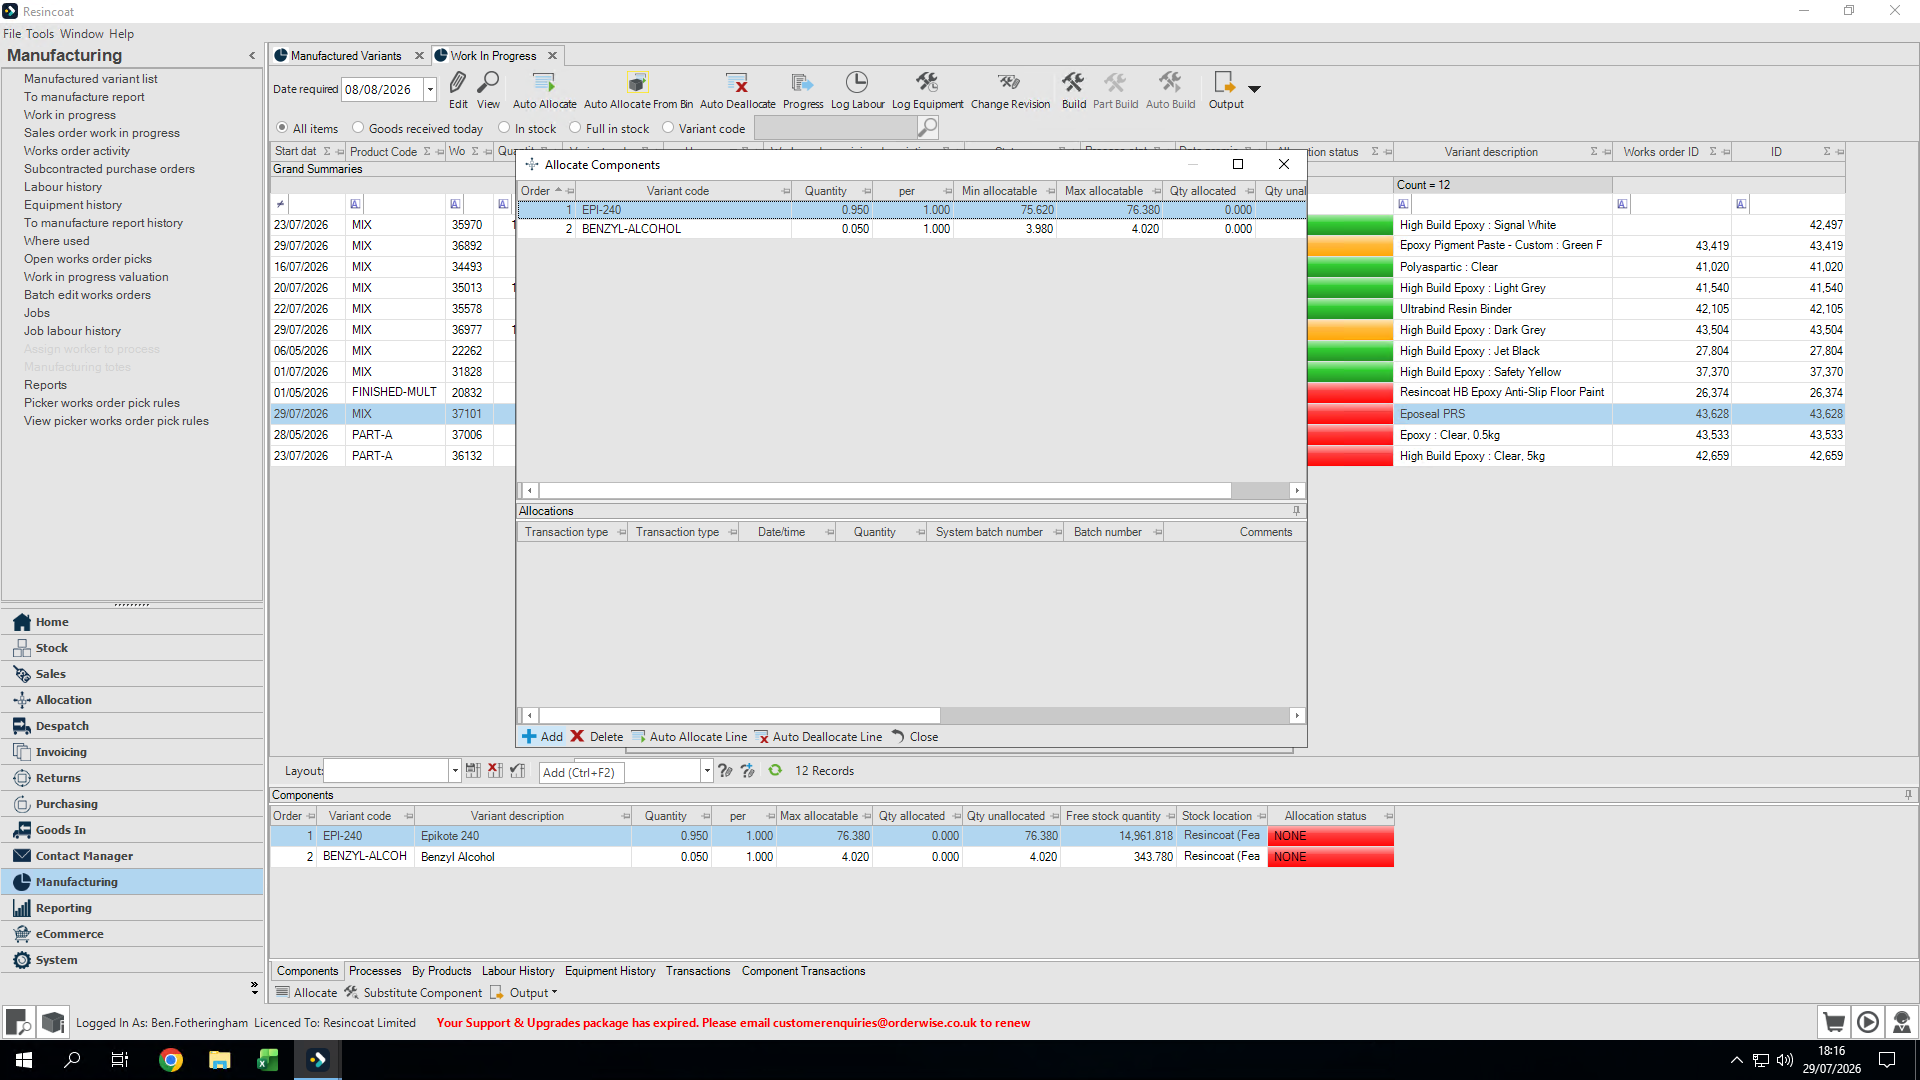The image size is (1920, 1080).
Task: Open the Output toolbar icon
Action: (x=1224, y=82)
